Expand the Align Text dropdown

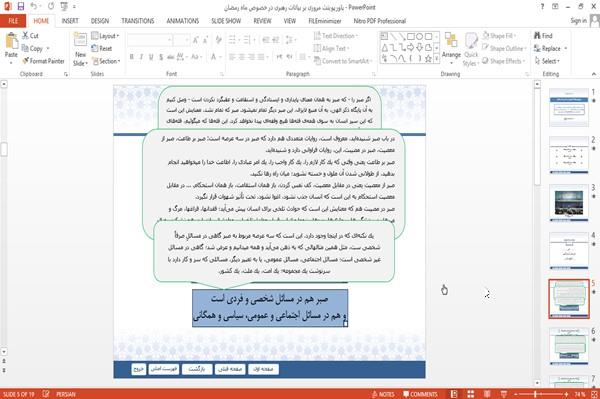331,48
